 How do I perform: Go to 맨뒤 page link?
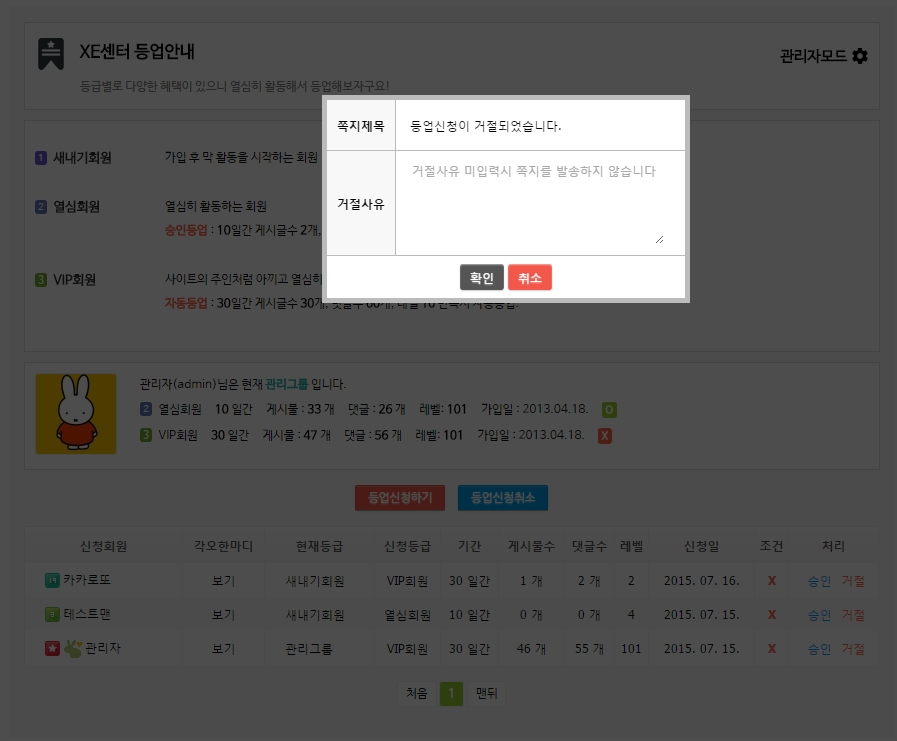[x=486, y=694]
